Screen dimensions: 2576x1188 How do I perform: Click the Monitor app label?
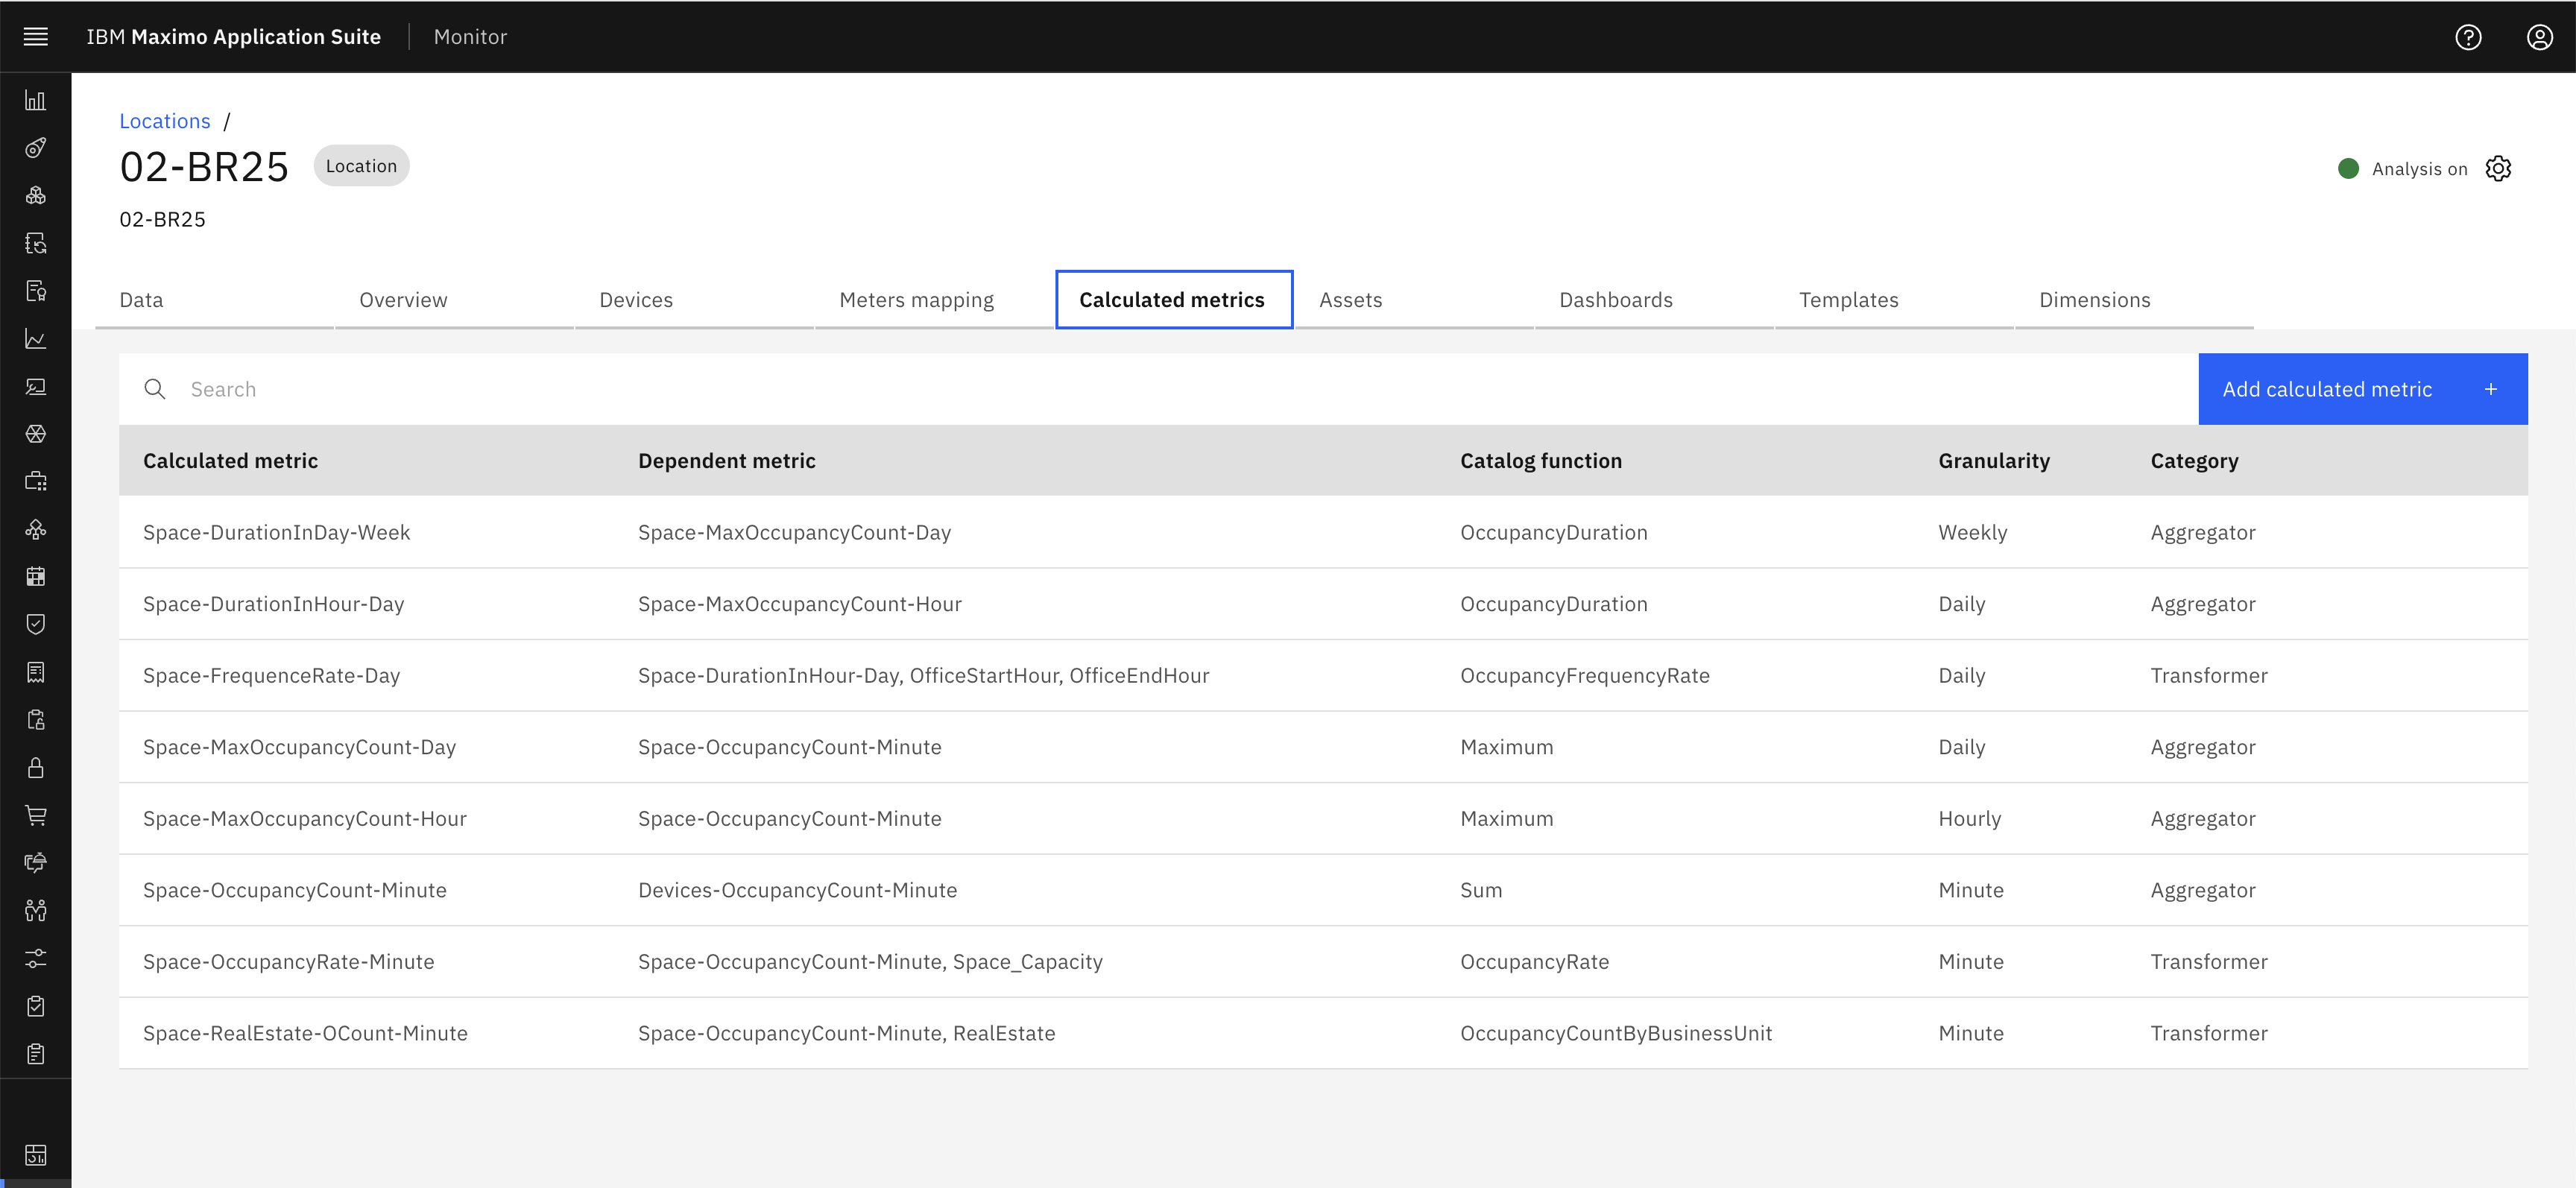point(470,37)
